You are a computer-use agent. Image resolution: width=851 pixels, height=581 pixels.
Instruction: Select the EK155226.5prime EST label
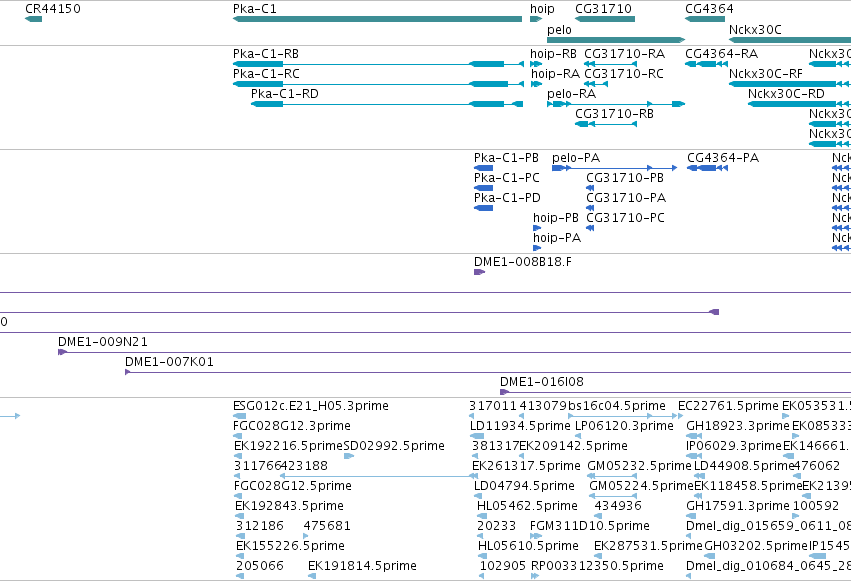point(290,546)
